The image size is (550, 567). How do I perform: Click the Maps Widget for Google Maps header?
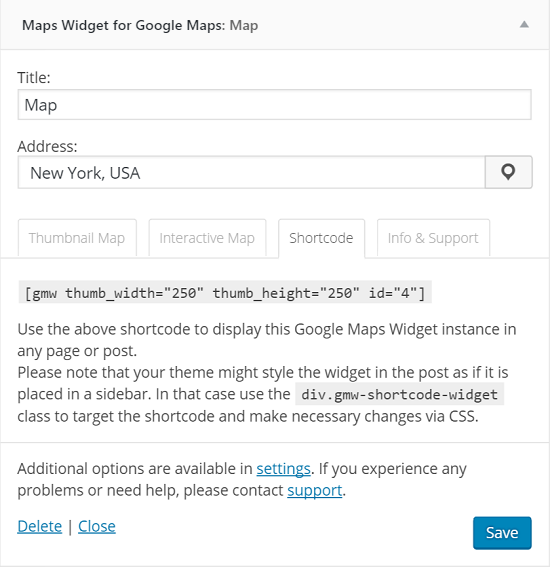(140, 25)
